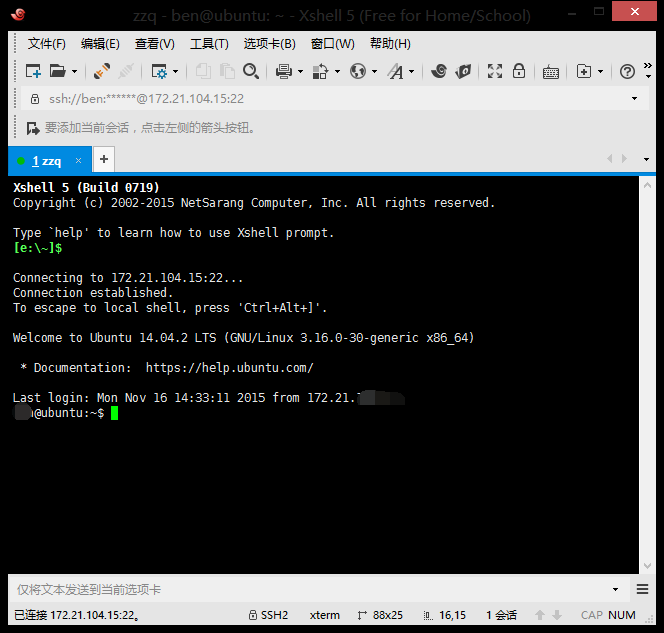This screenshot has width=664, height=633.
Task: Add a new tab with plus button
Action: pyautogui.click(x=103, y=159)
